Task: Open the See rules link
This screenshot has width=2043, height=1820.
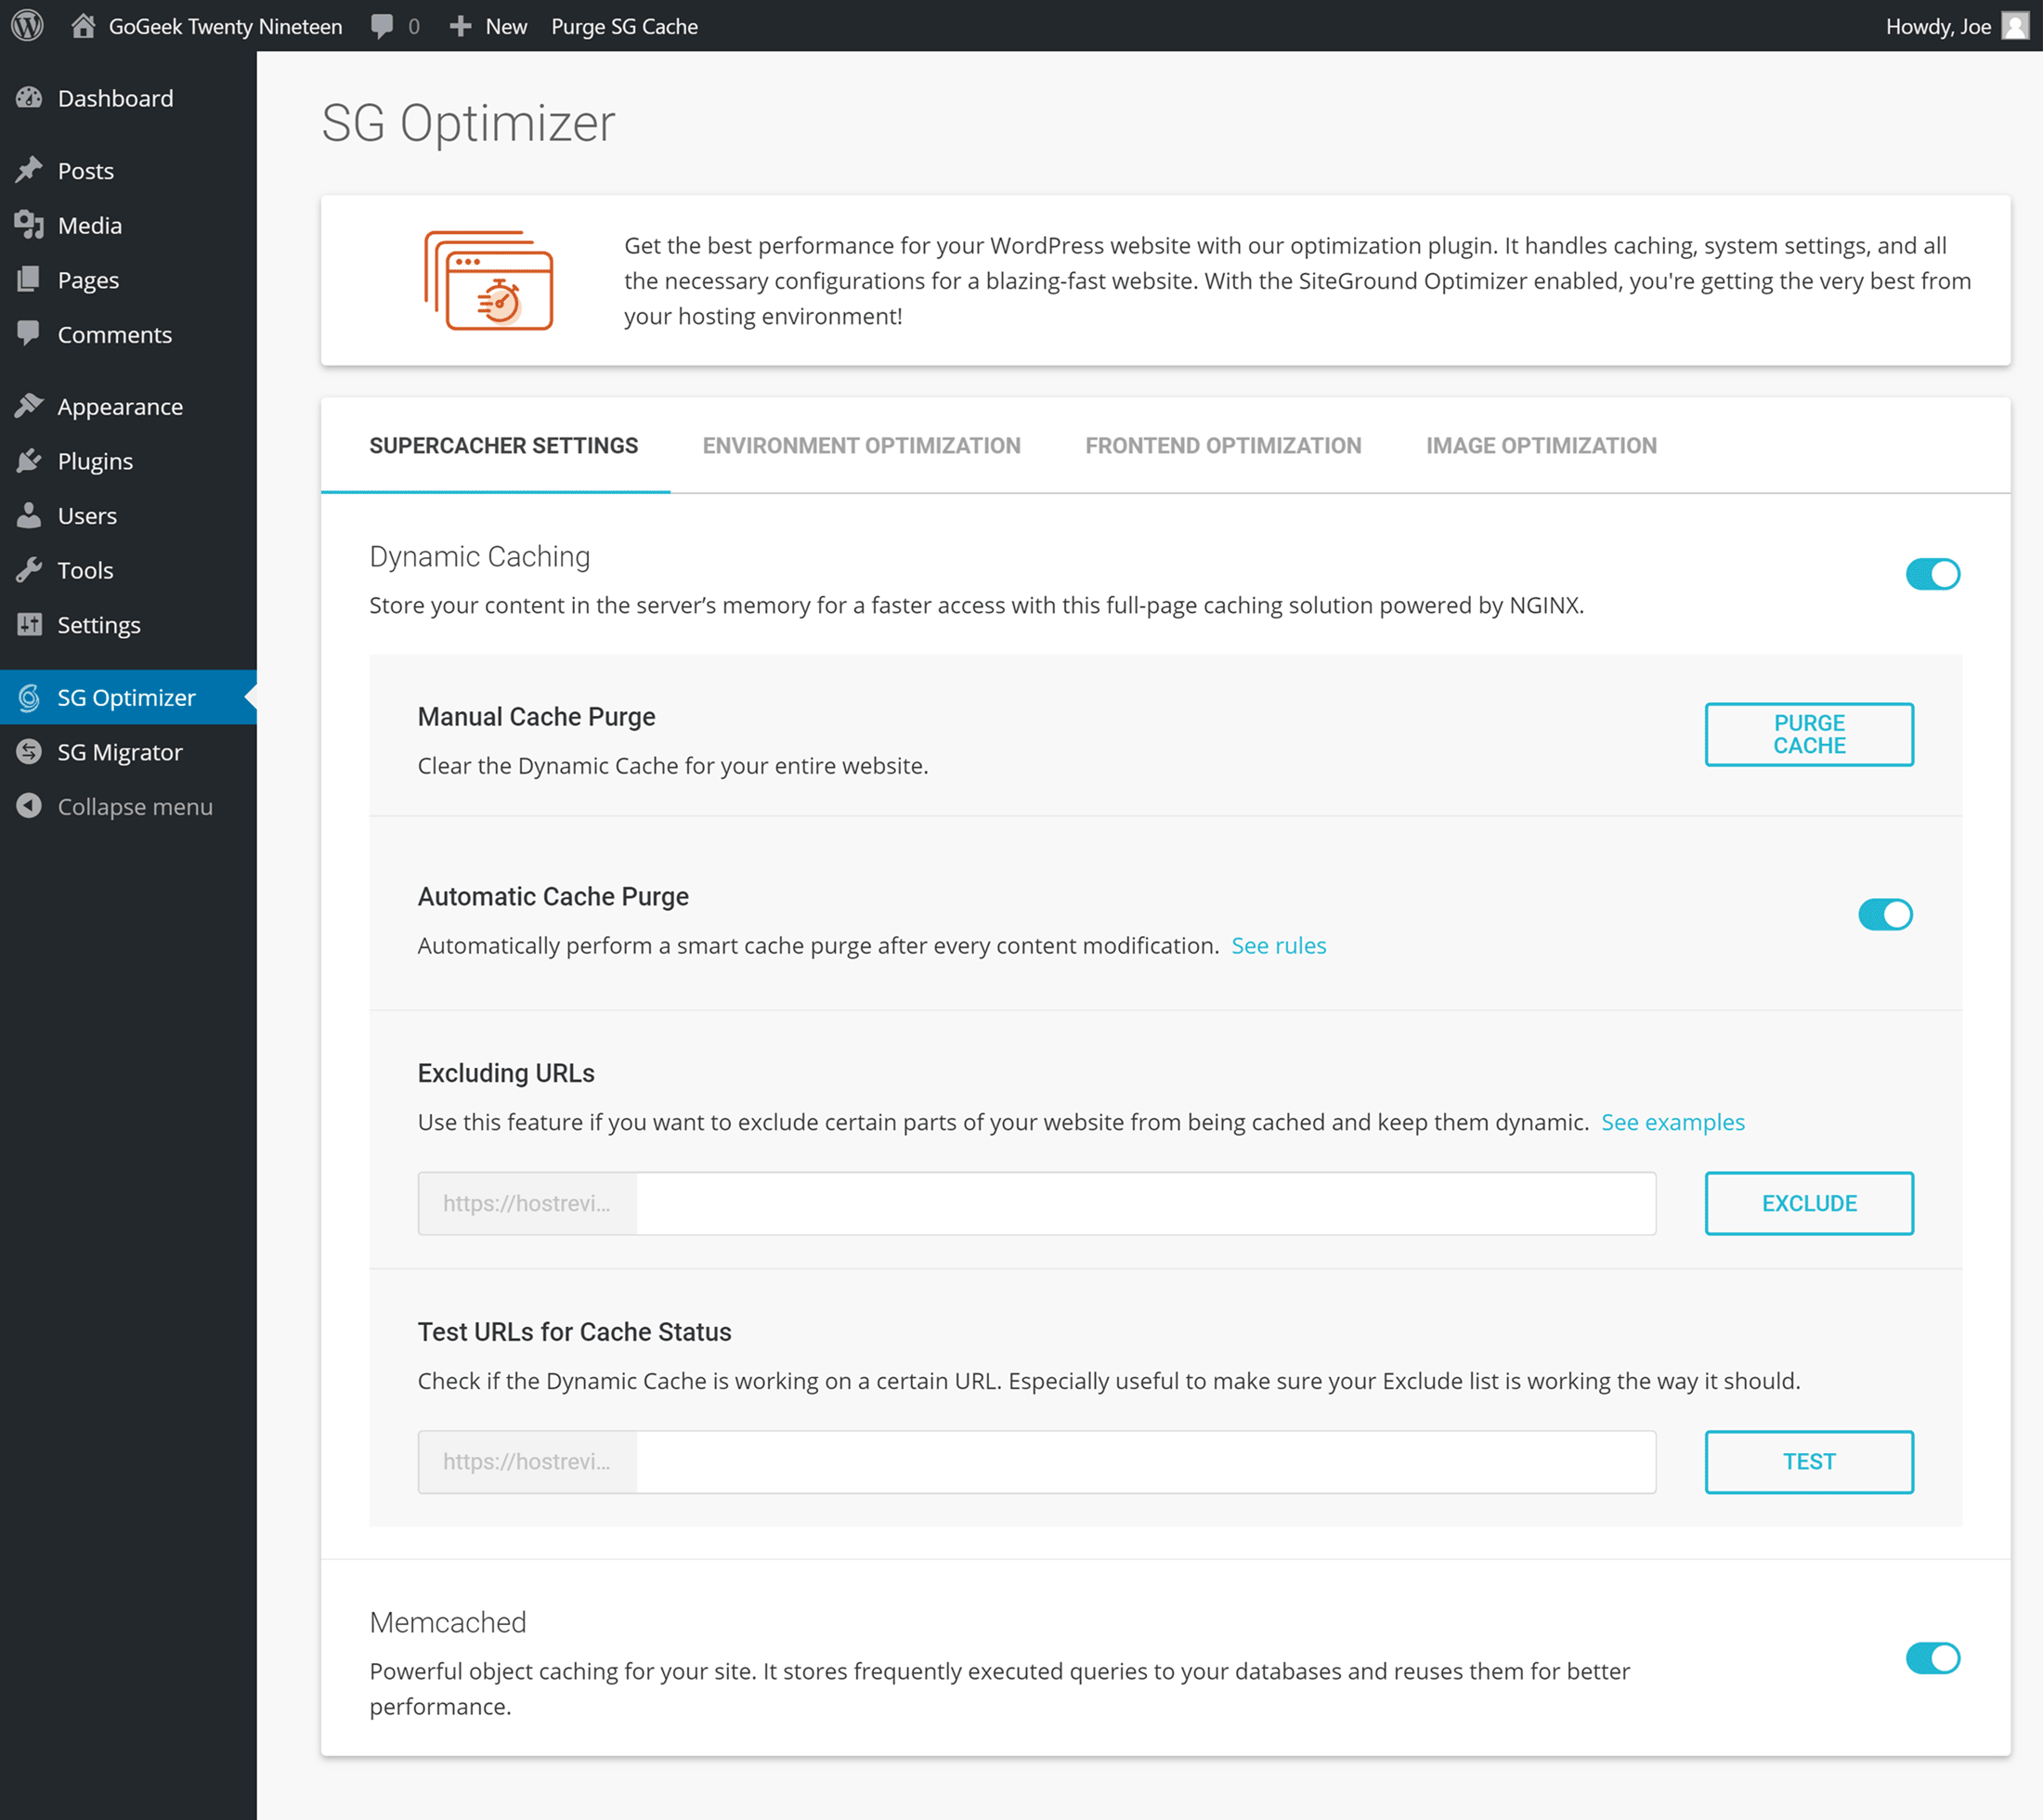Action: (x=1278, y=946)
